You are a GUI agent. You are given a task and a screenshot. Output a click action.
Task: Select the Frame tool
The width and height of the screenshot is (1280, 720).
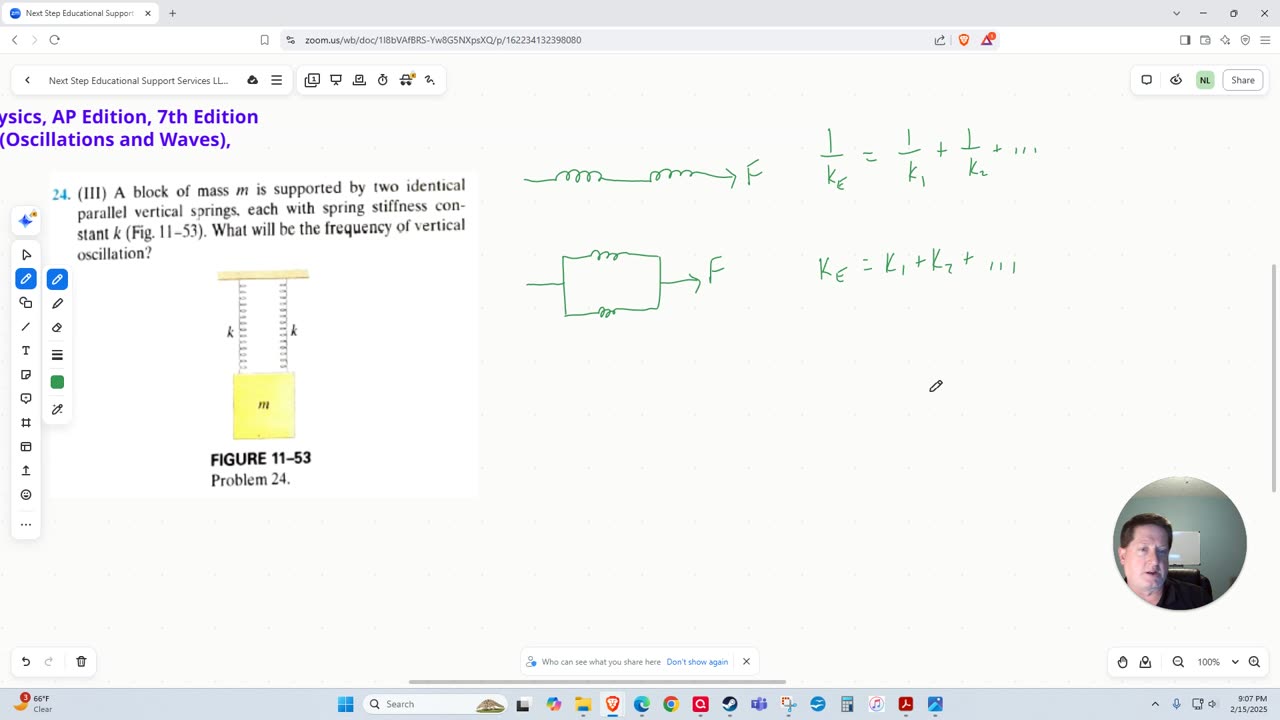(26, 423)
